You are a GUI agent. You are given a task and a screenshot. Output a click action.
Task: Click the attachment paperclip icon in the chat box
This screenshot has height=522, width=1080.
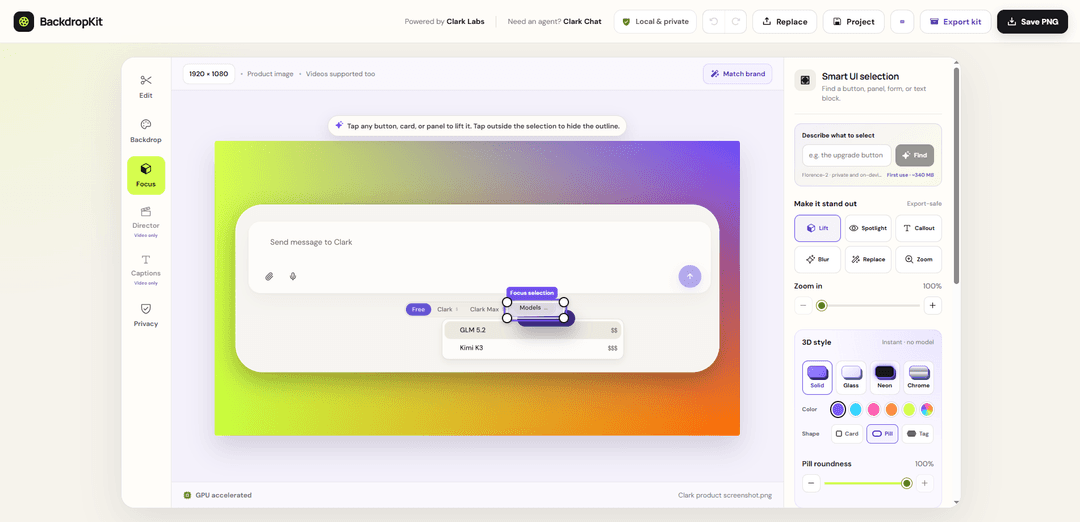pos(269,276)
